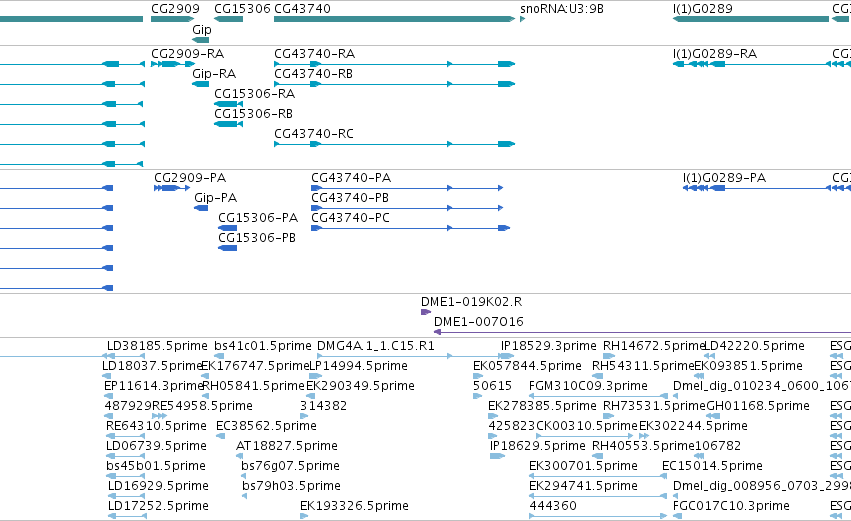Click the Gip gene label

(202, 29)
